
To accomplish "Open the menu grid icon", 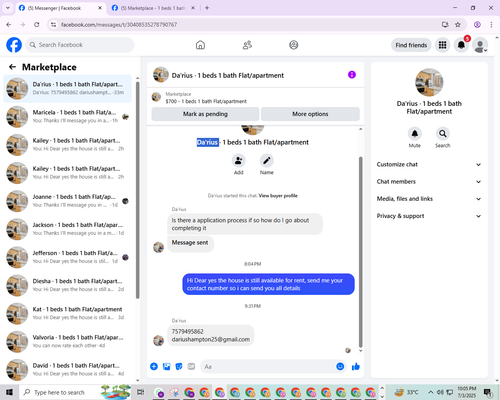I will coord(442,45).
